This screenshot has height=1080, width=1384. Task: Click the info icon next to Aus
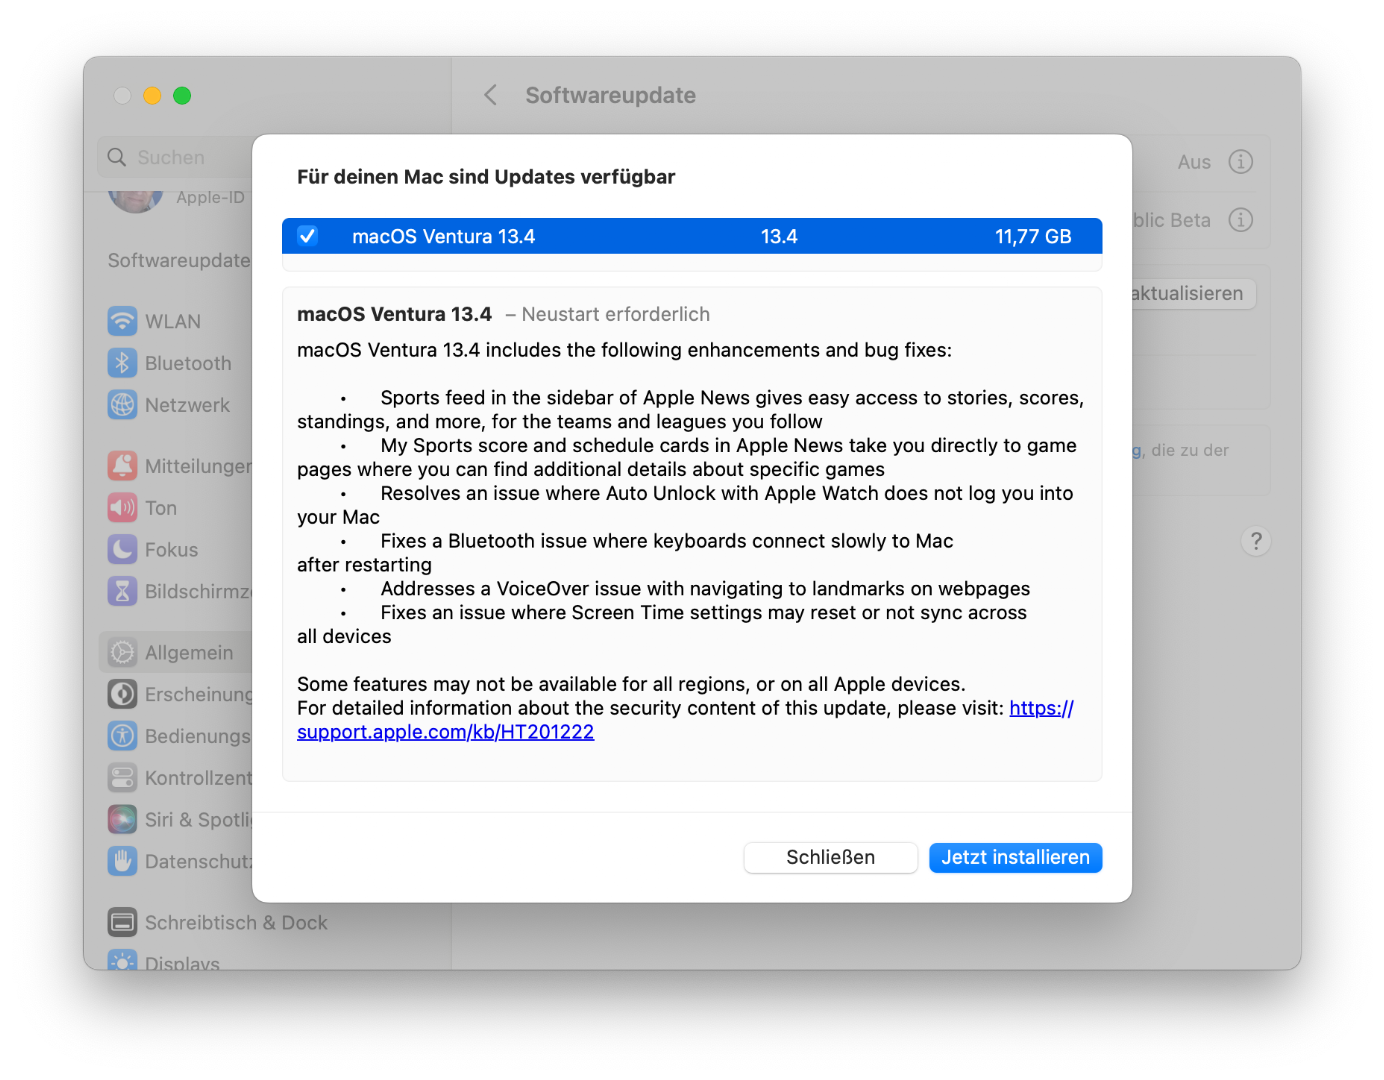pos(1241,162)
